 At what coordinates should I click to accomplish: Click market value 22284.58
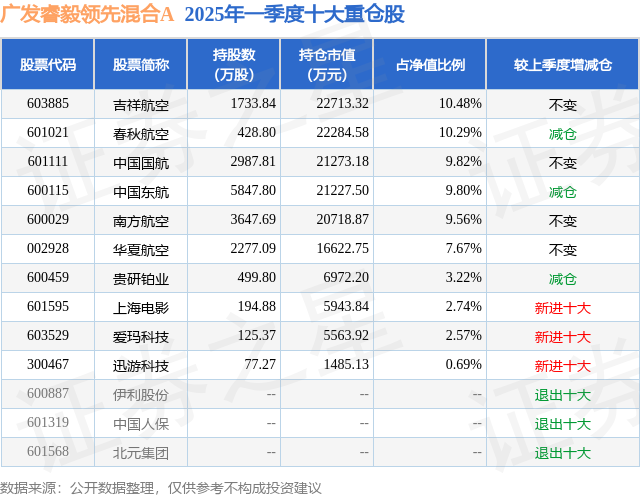point(342,133)
